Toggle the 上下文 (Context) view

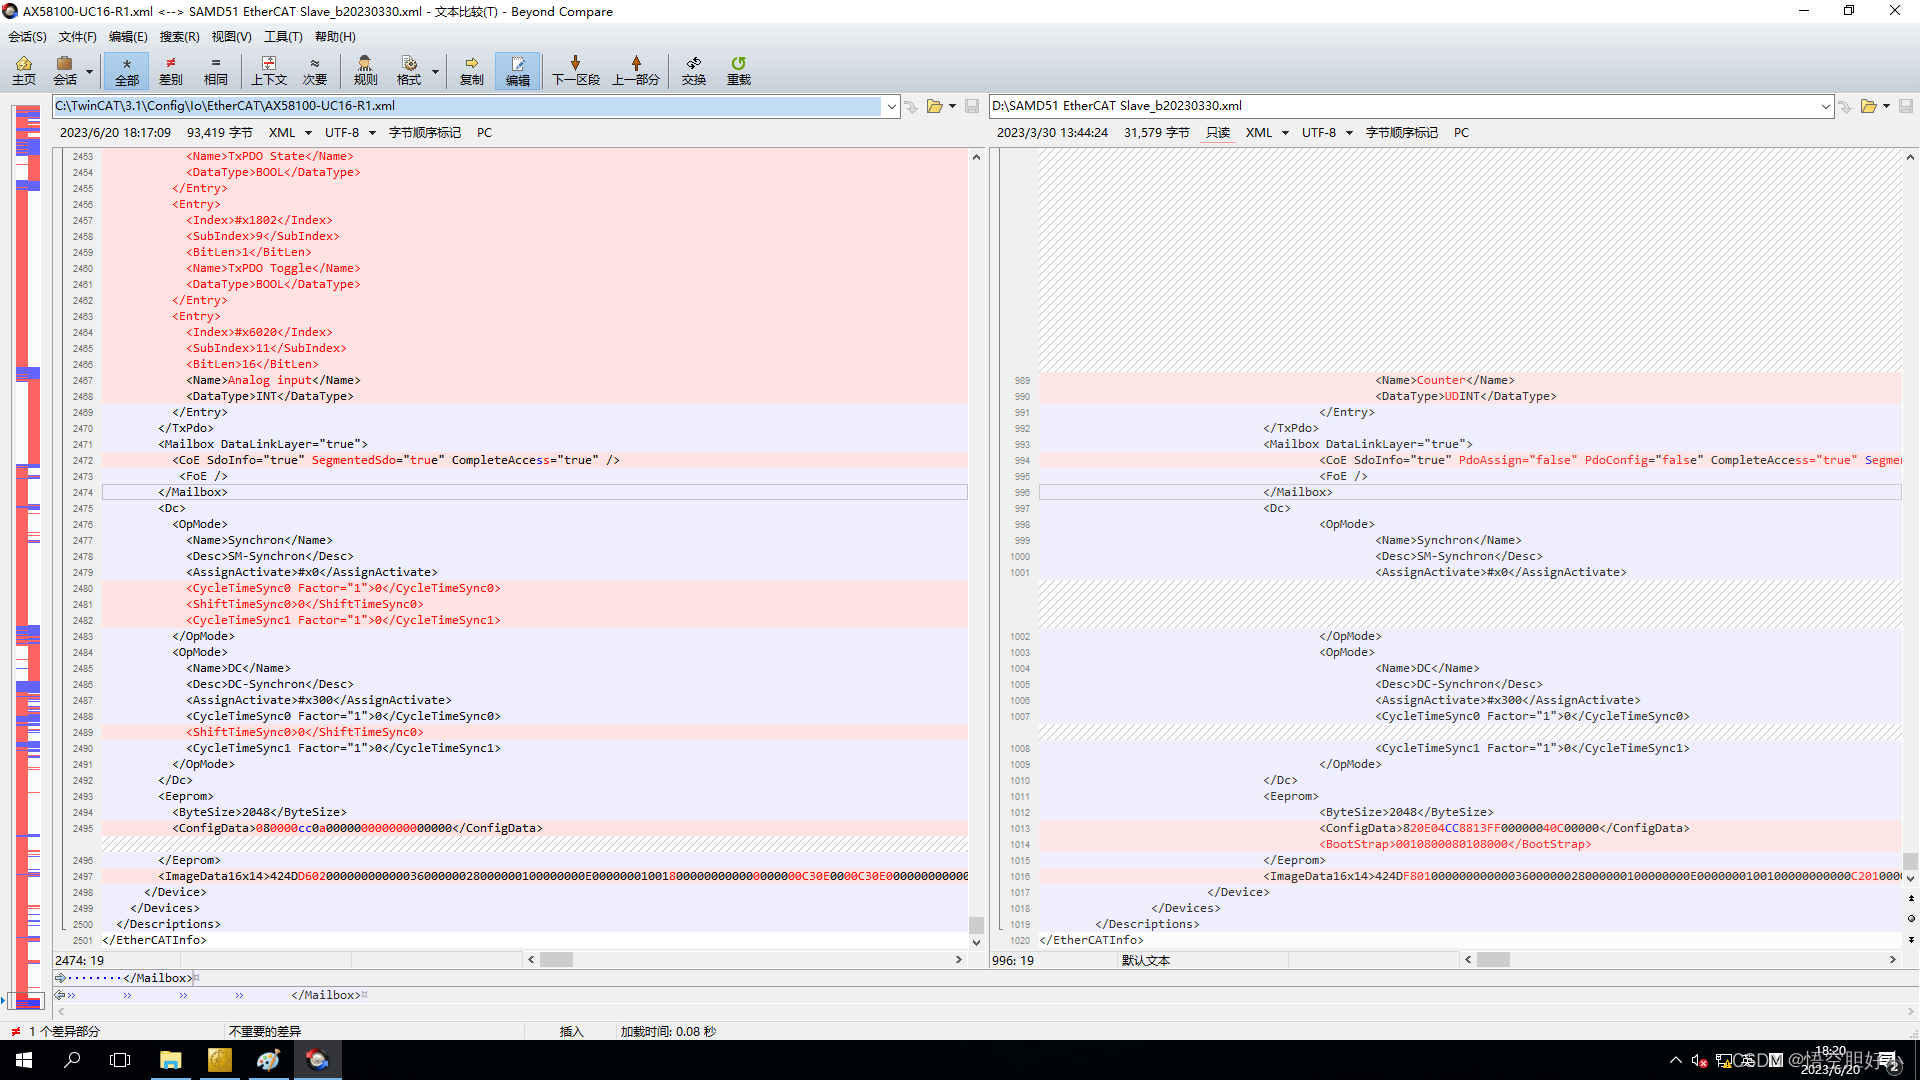pos(269,71)
